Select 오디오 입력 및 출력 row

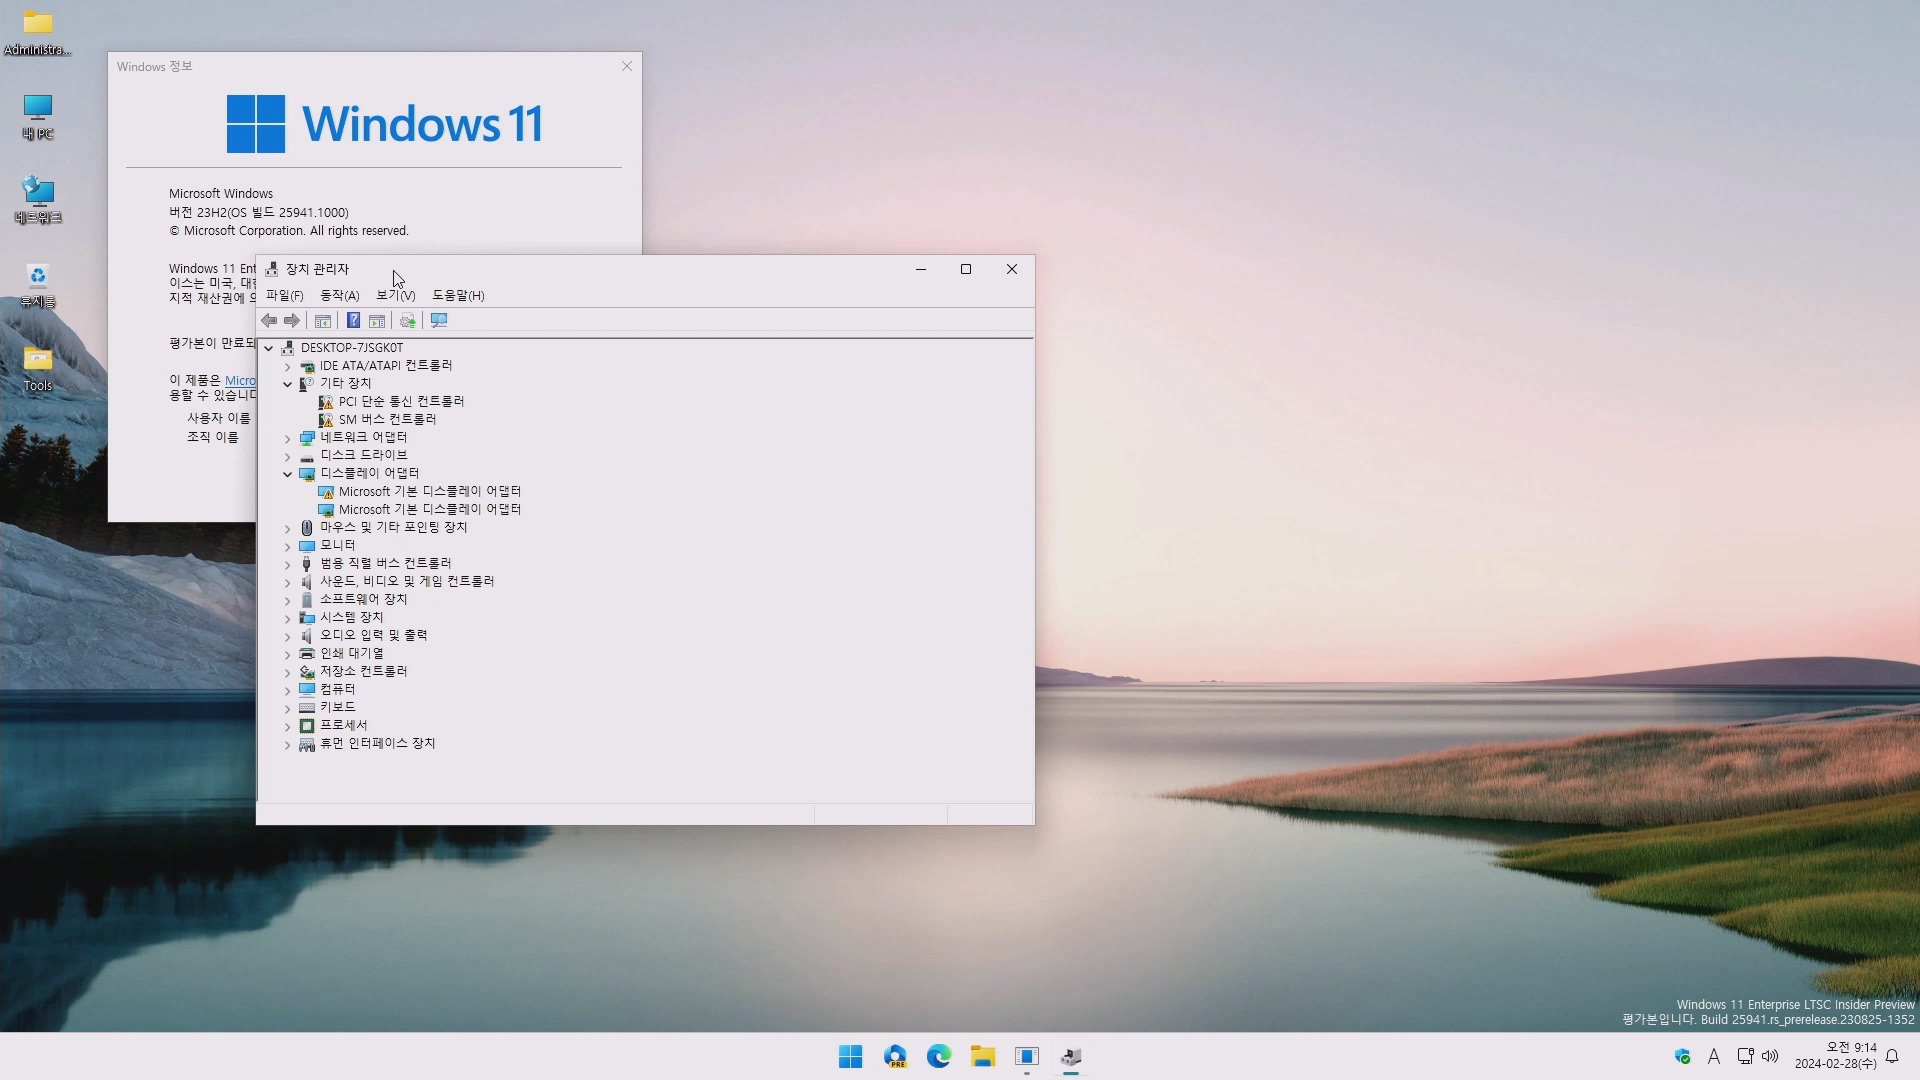coord(373,636)
